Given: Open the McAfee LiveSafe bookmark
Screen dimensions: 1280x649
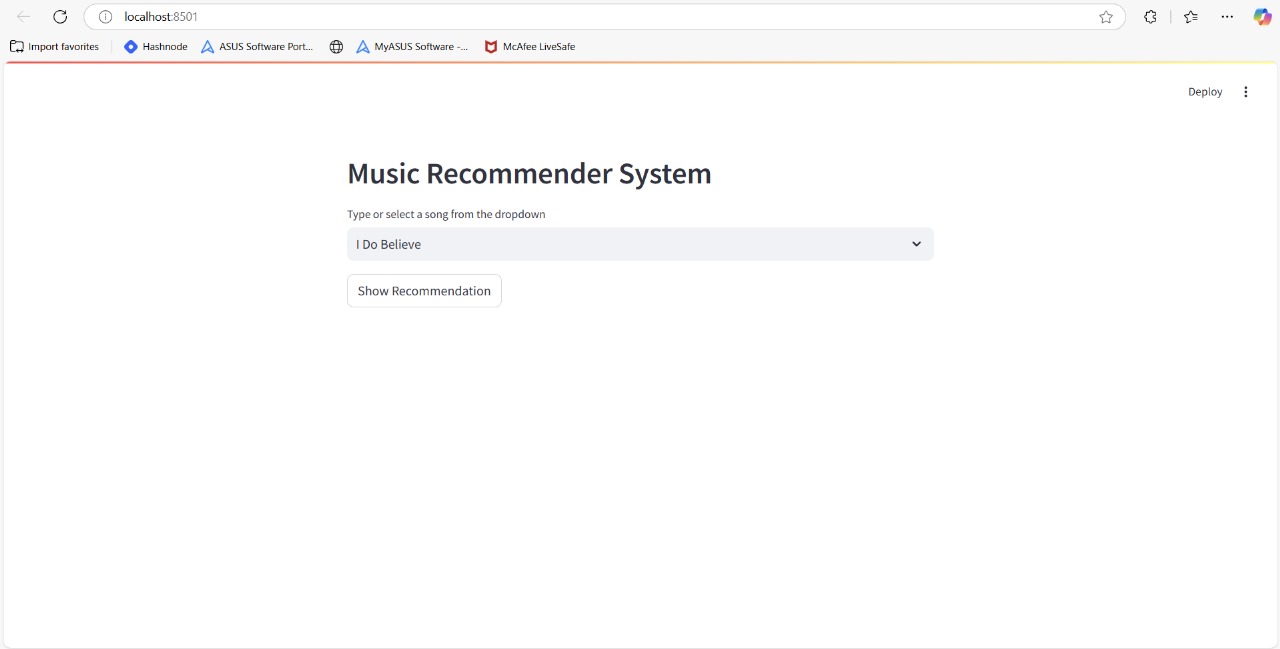Looking at the screenshot, I should coord(530,47).
